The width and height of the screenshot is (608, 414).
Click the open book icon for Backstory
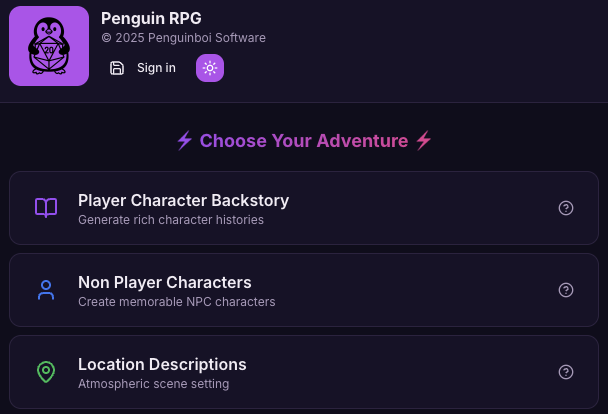(x=46, y=208)
